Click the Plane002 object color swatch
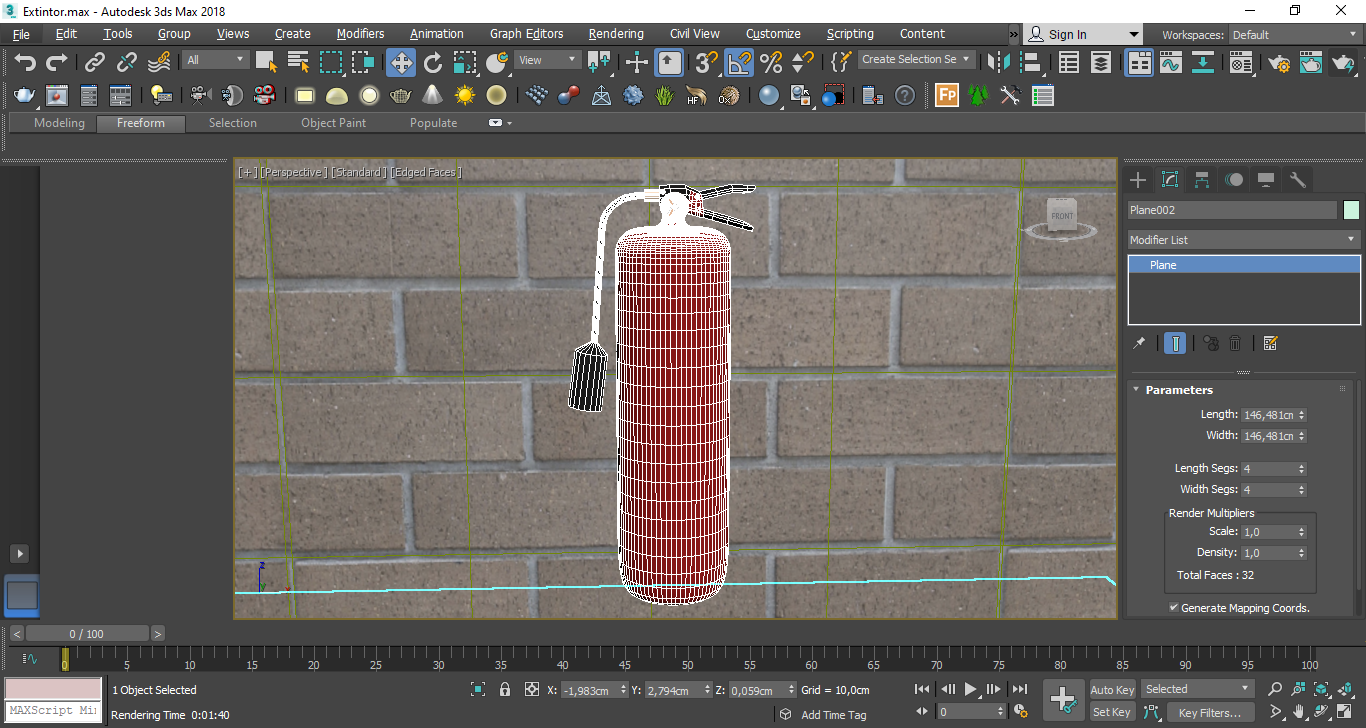The height and width of the screenshot is (728, 1366). [x=1351, y=210]
